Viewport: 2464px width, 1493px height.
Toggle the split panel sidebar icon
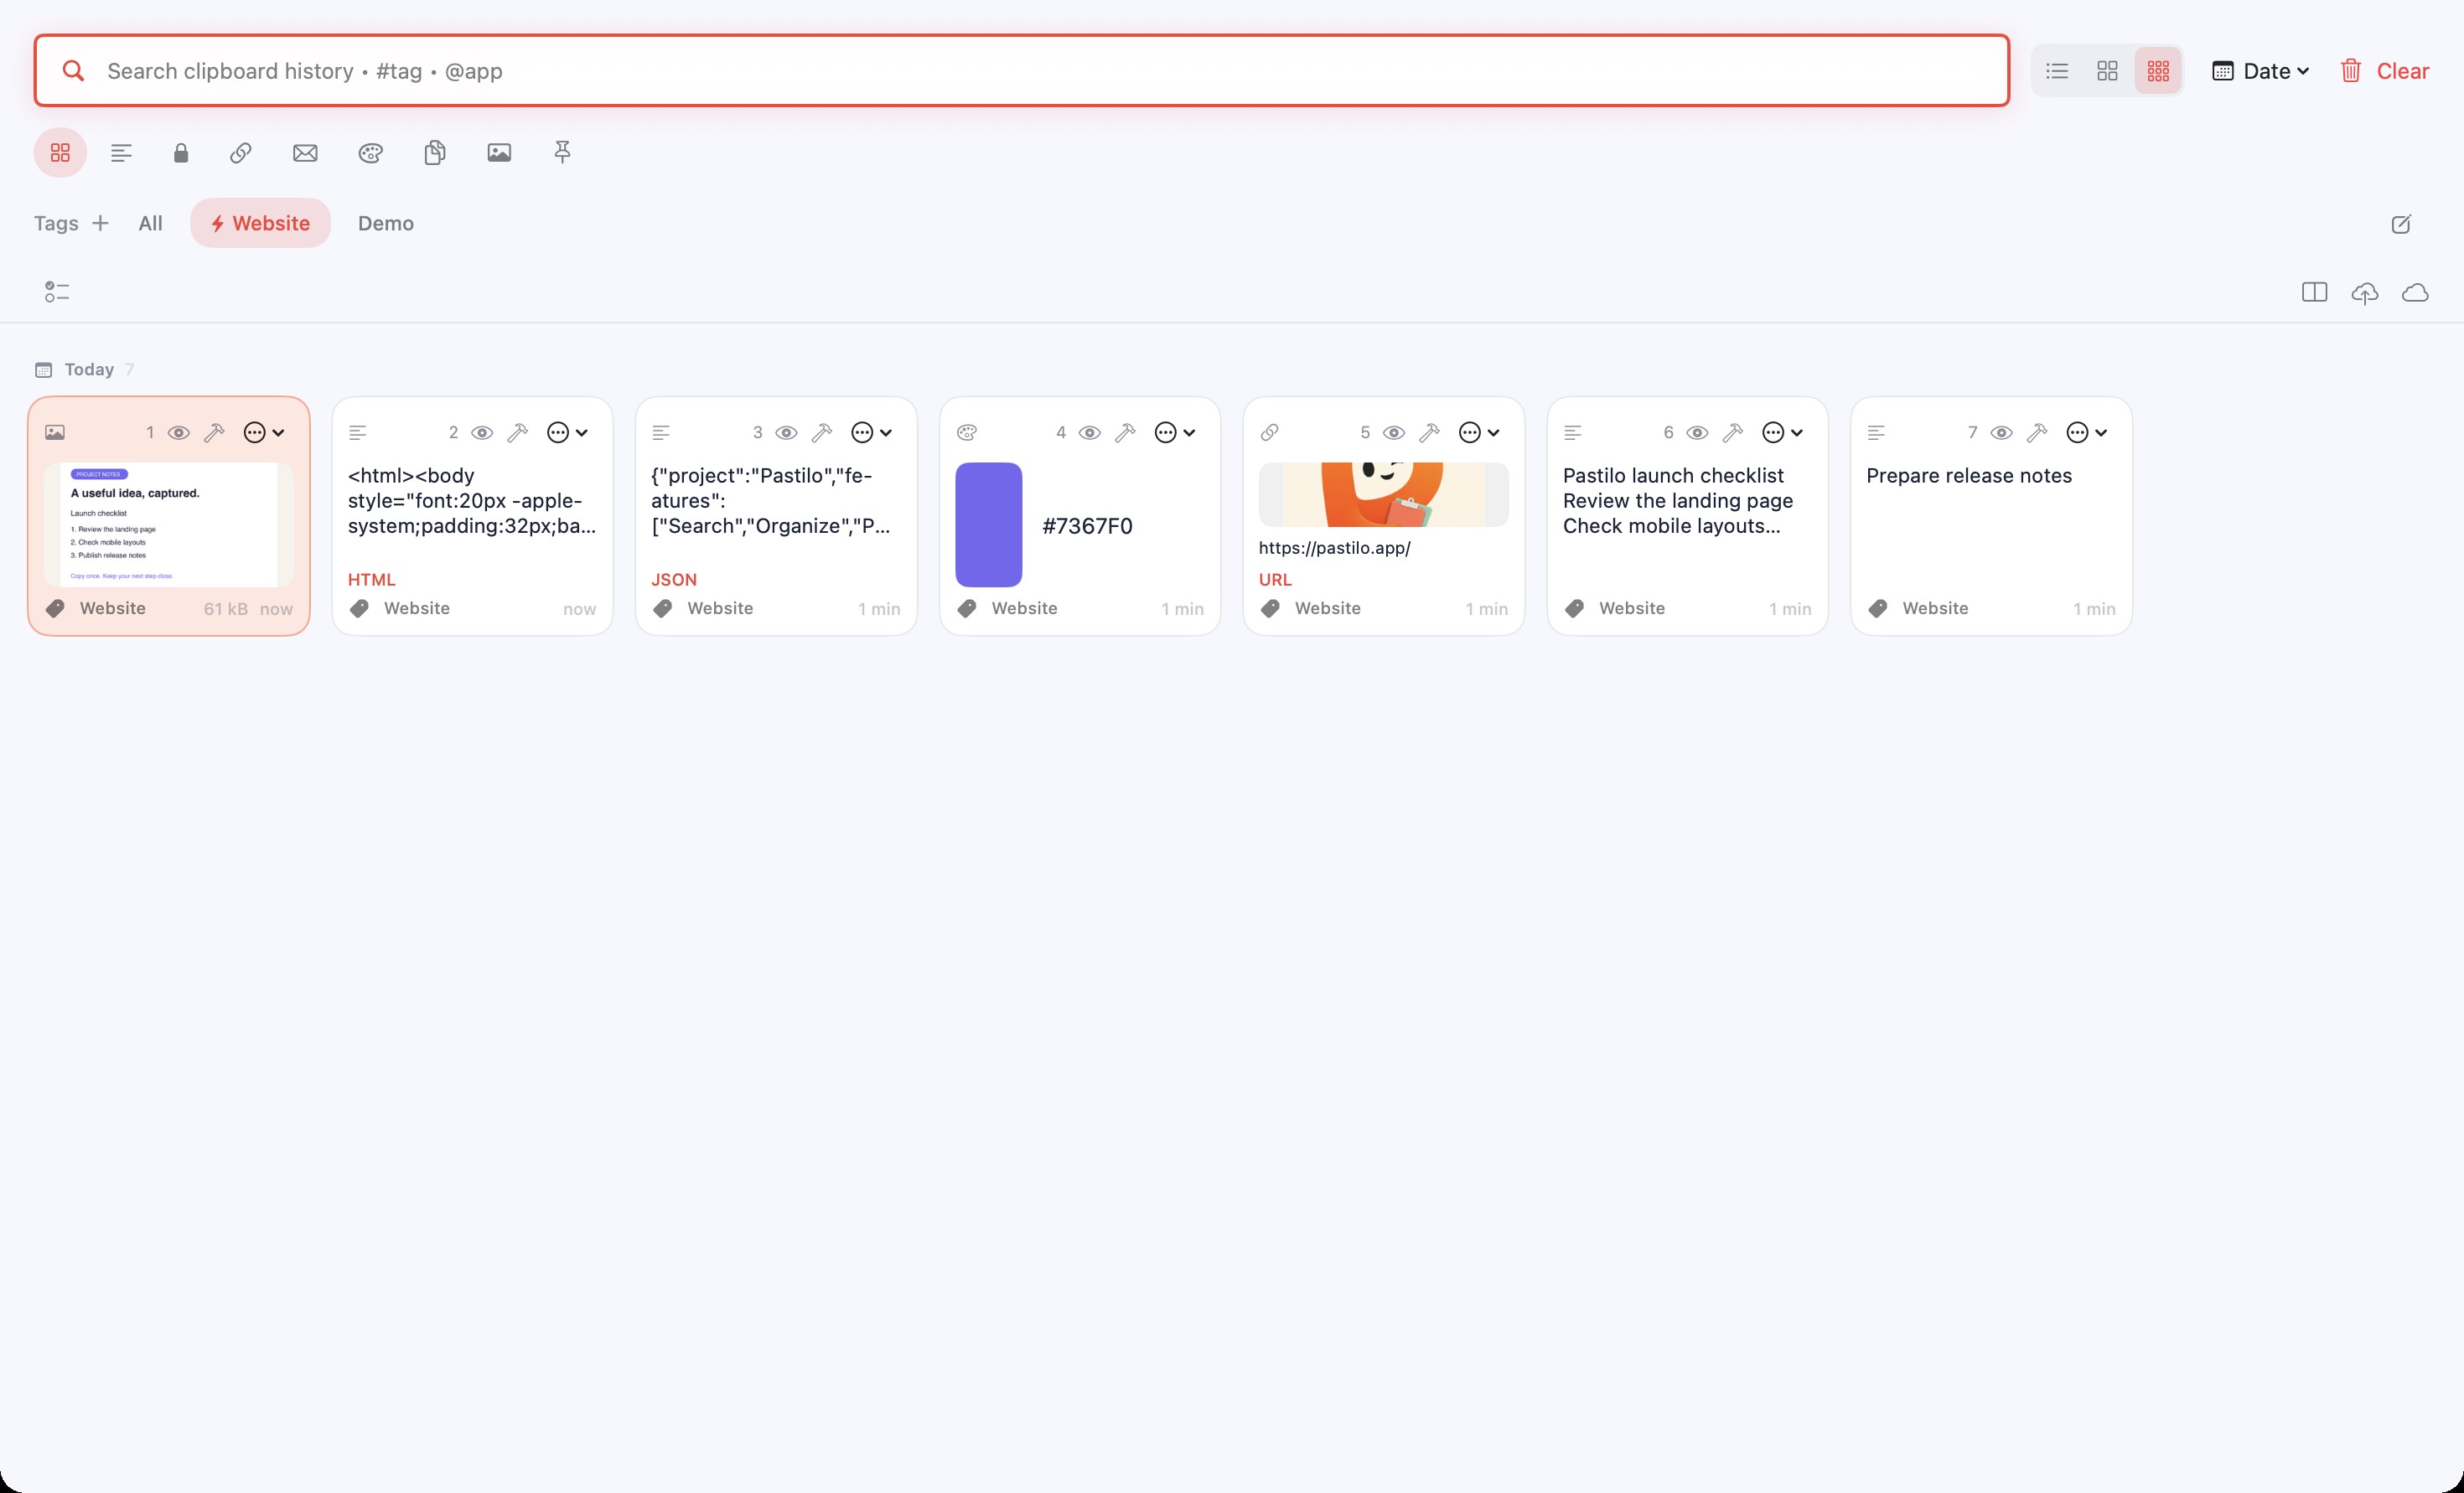tap(2314, 292)
